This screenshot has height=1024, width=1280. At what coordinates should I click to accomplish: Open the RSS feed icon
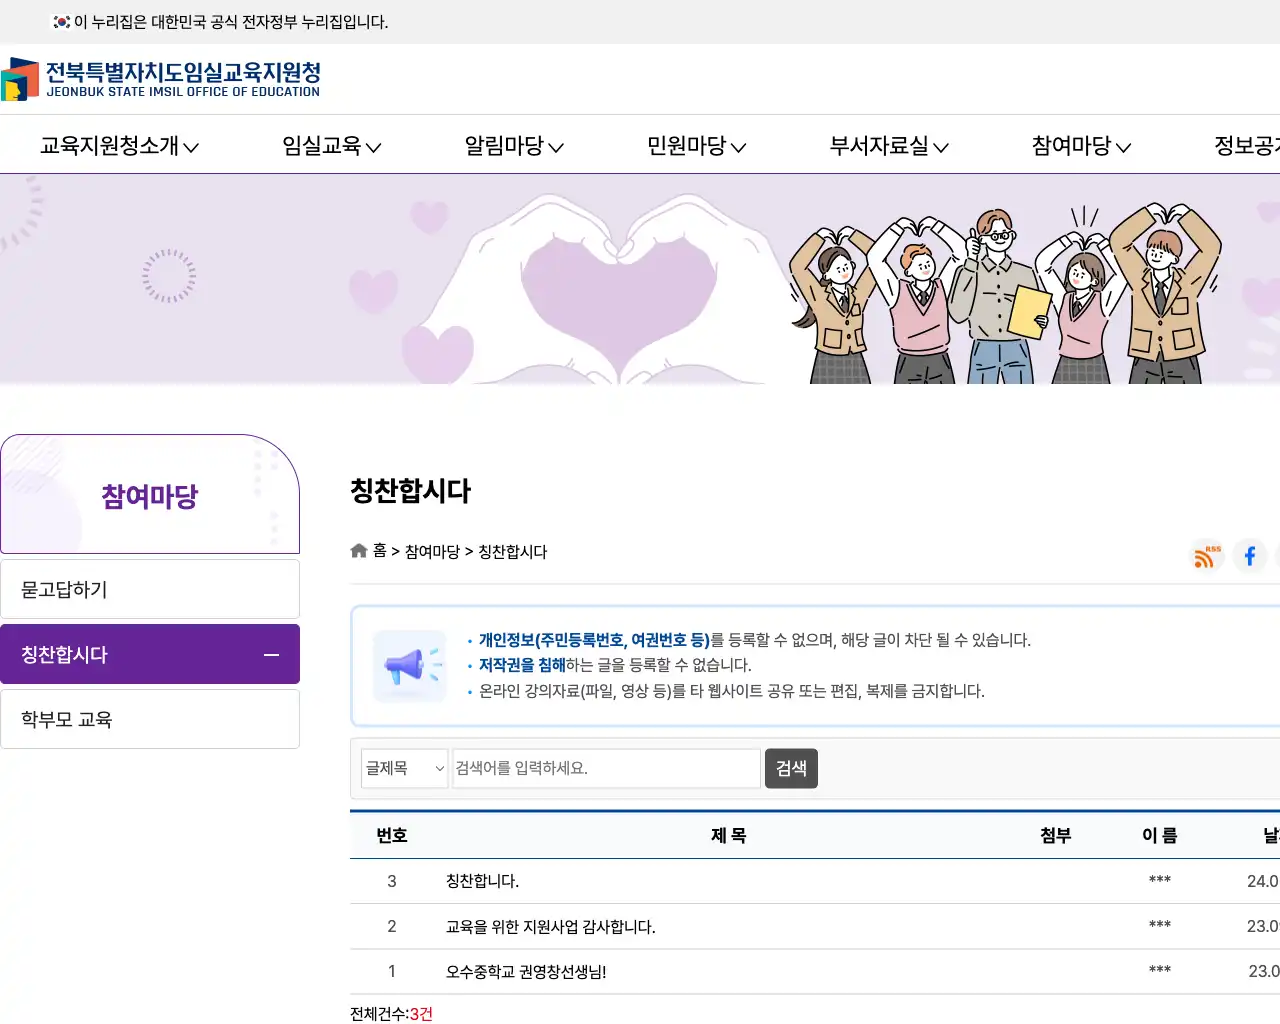[1206, 556]
